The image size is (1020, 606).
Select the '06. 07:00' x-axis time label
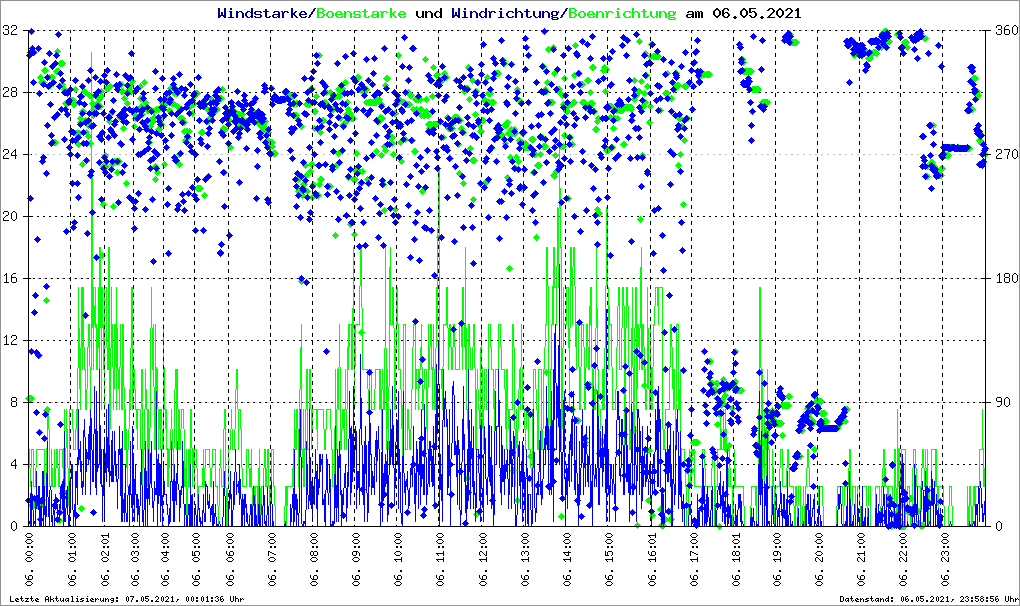click(x=272, y=560)
